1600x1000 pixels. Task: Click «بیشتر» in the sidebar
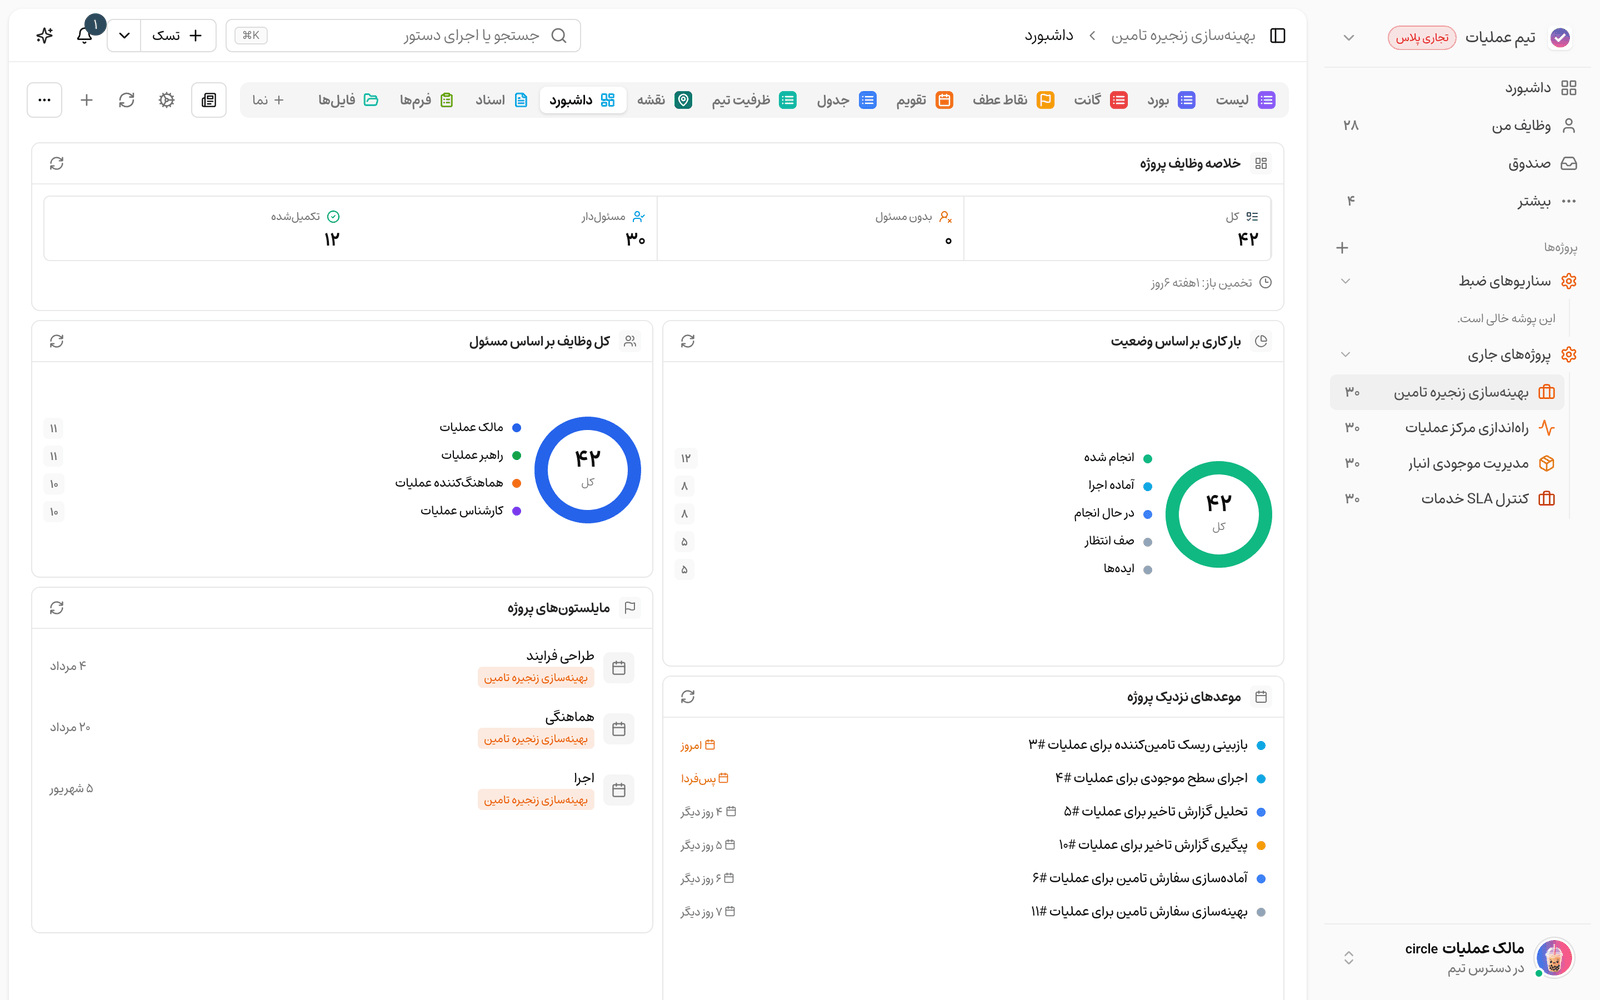1459,201
